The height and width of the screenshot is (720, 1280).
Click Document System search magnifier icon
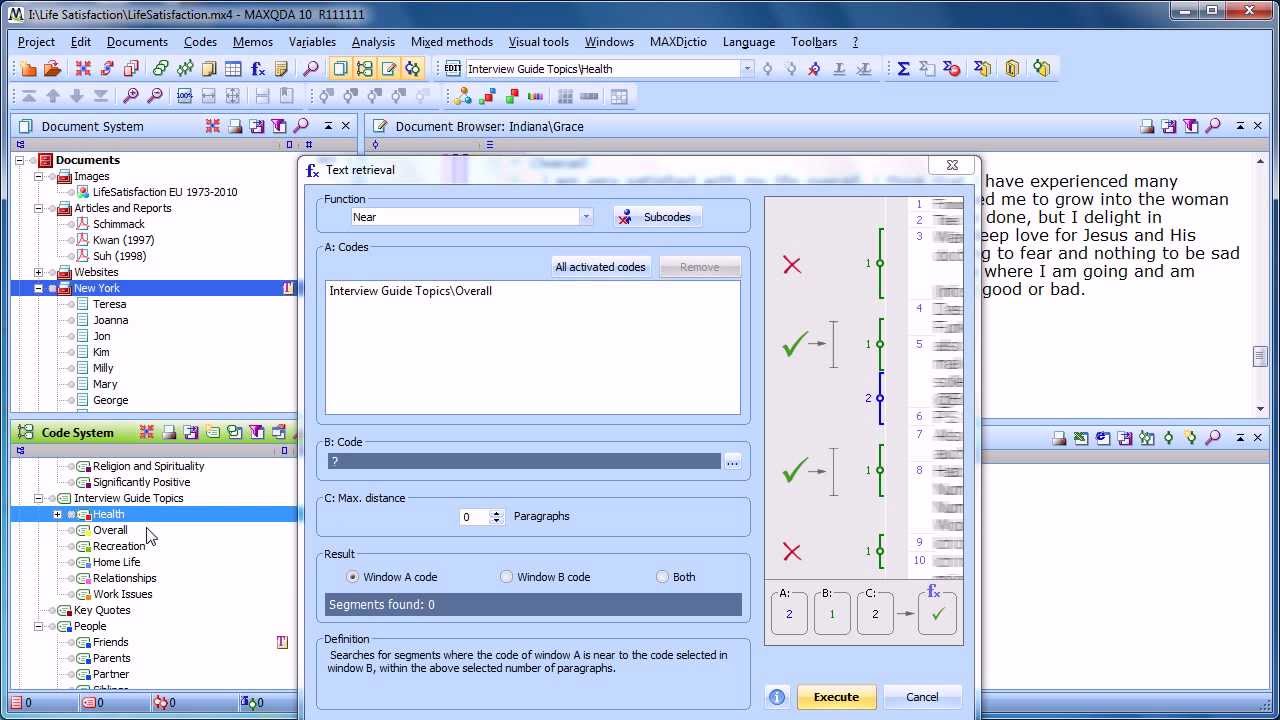coord(301,126)
